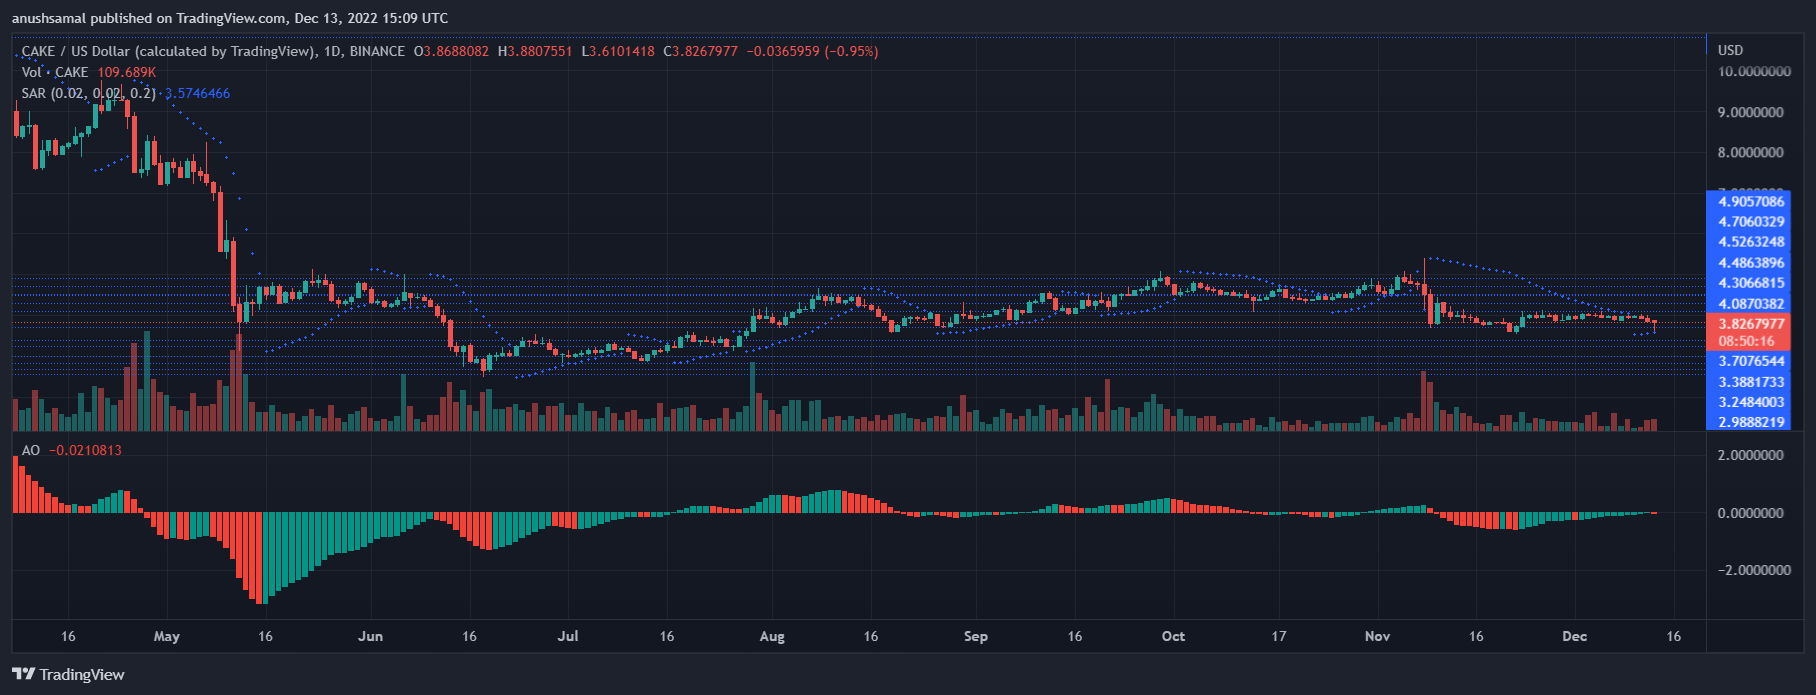Click the 4.9057086 blue price level label
The width and height of the screenshot is (1816, 695).
(x=1751, y=201)
